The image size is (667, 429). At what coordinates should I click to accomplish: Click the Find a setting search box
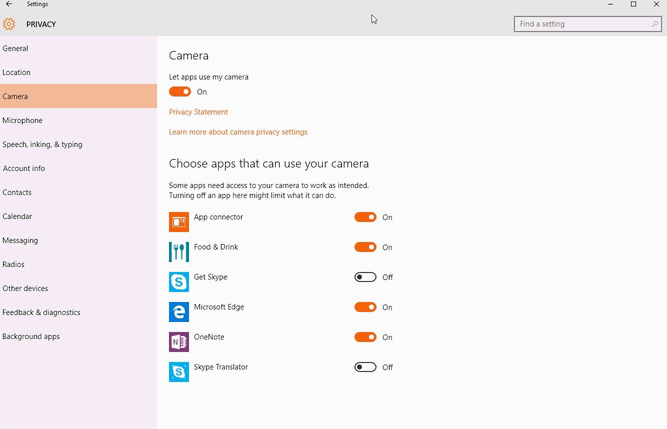coord(587,24)
